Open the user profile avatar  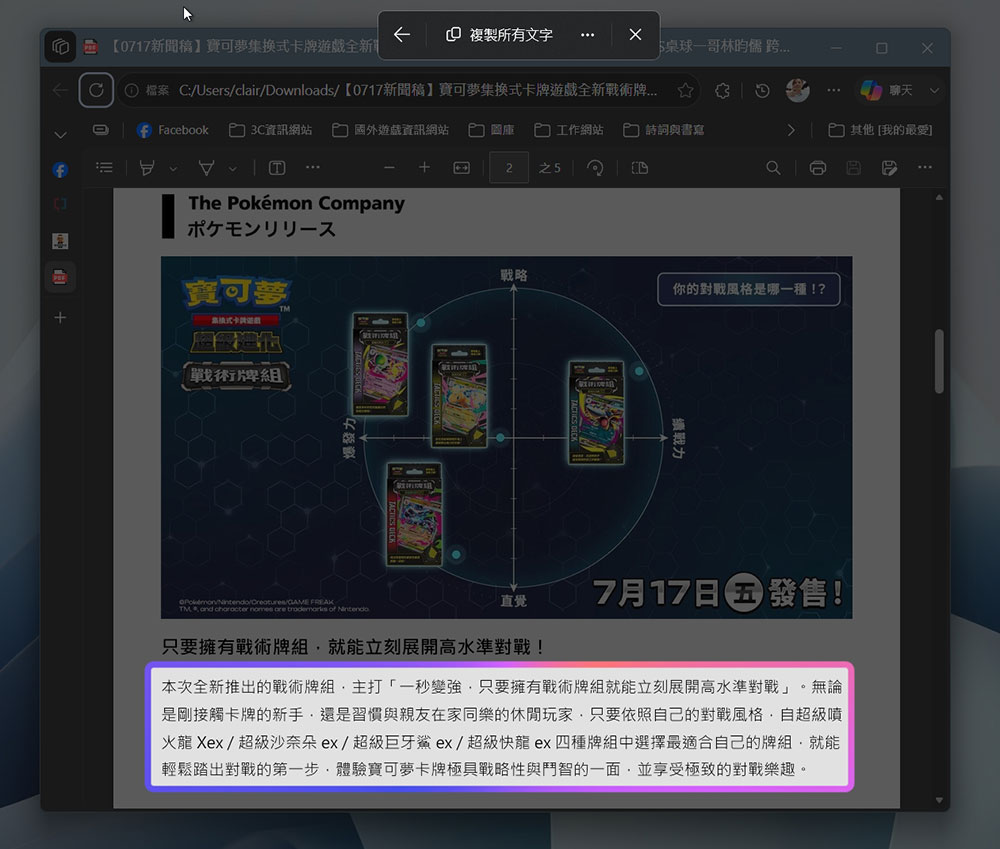[798, 91]
